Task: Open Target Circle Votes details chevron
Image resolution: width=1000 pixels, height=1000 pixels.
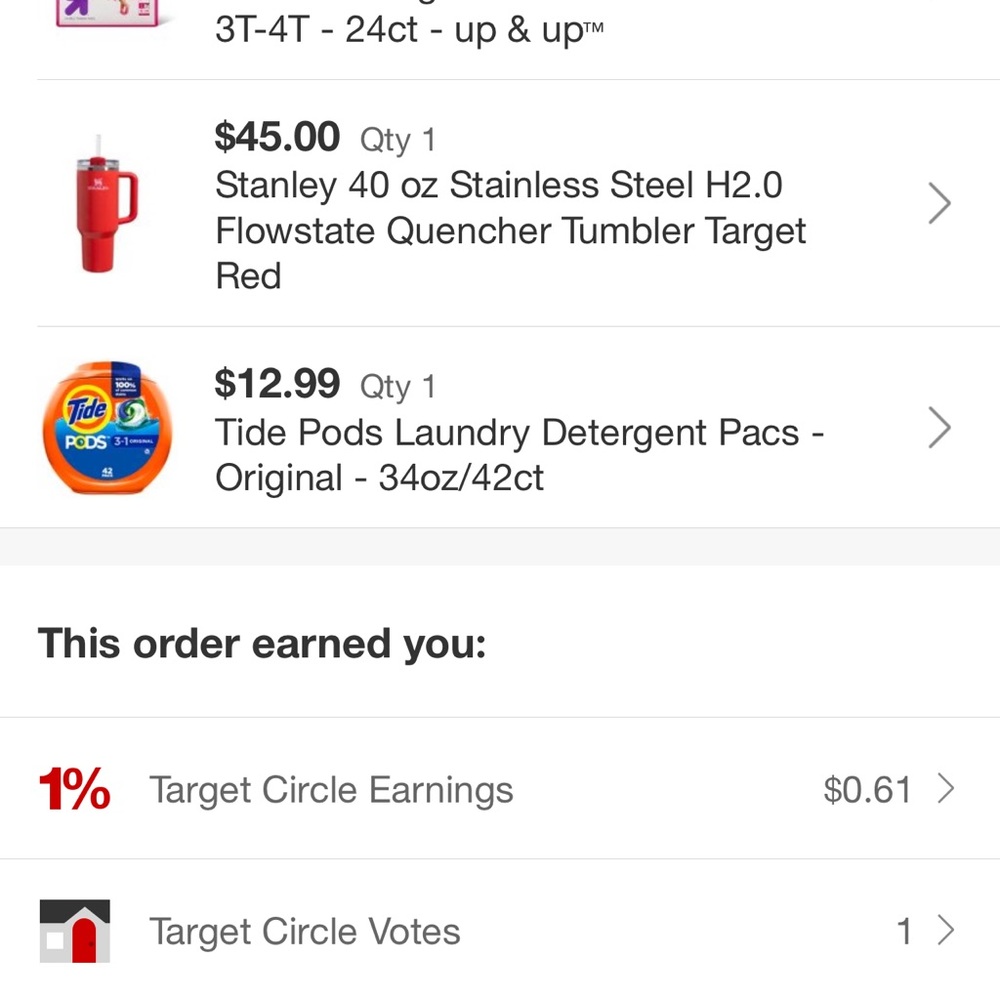Action: [945, 932]
